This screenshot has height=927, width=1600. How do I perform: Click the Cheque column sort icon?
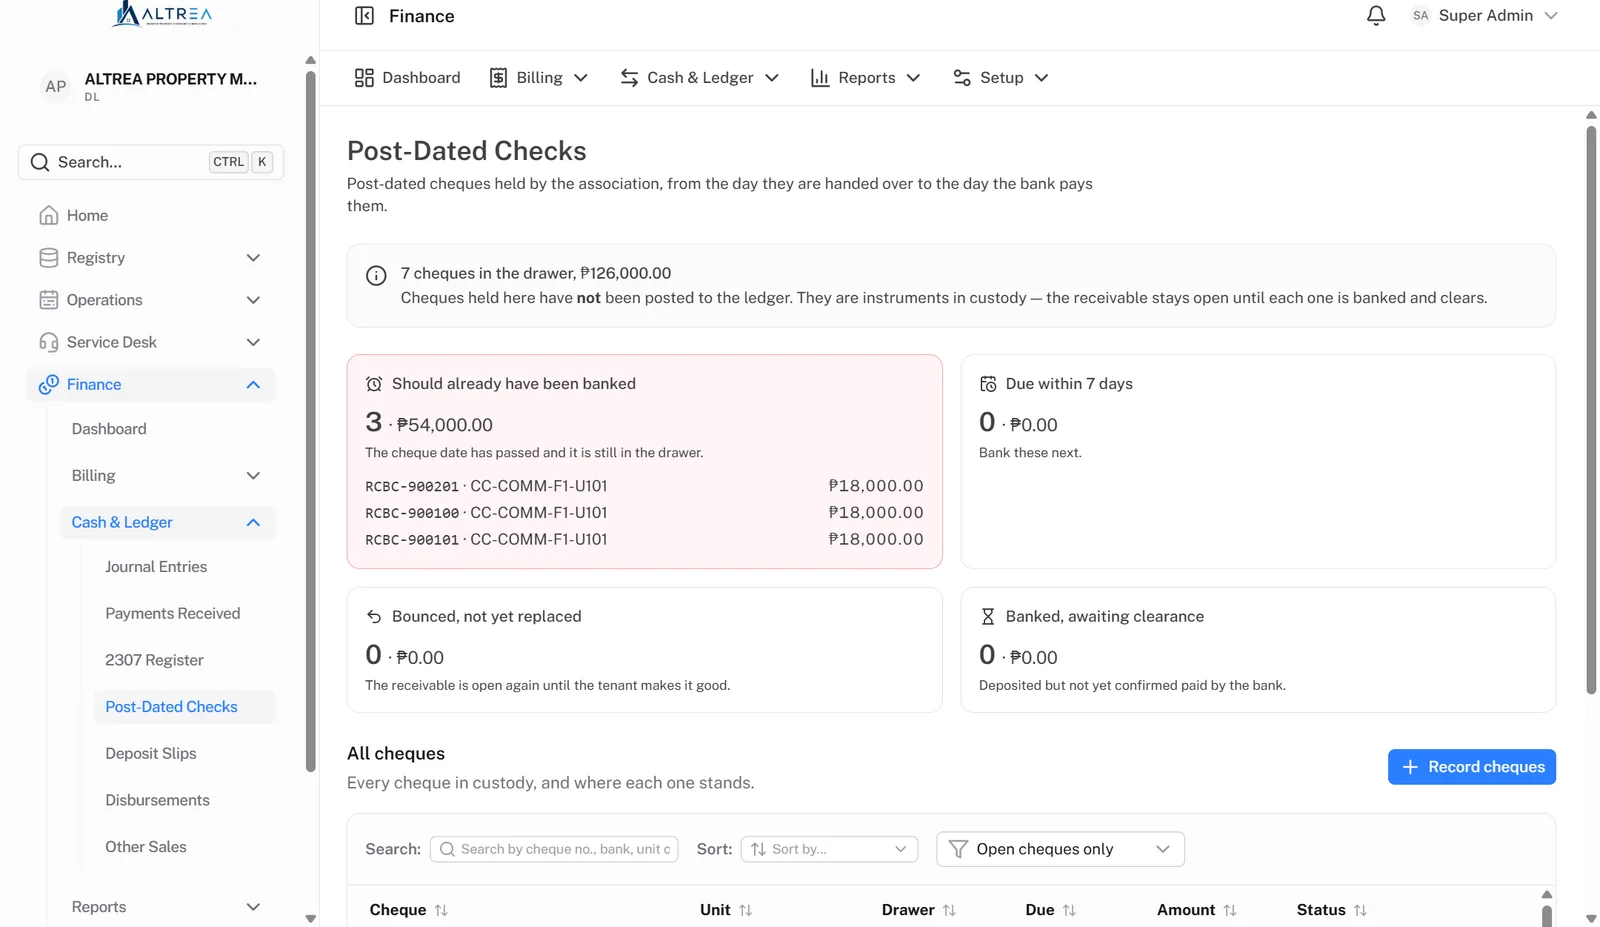[441, 910]
